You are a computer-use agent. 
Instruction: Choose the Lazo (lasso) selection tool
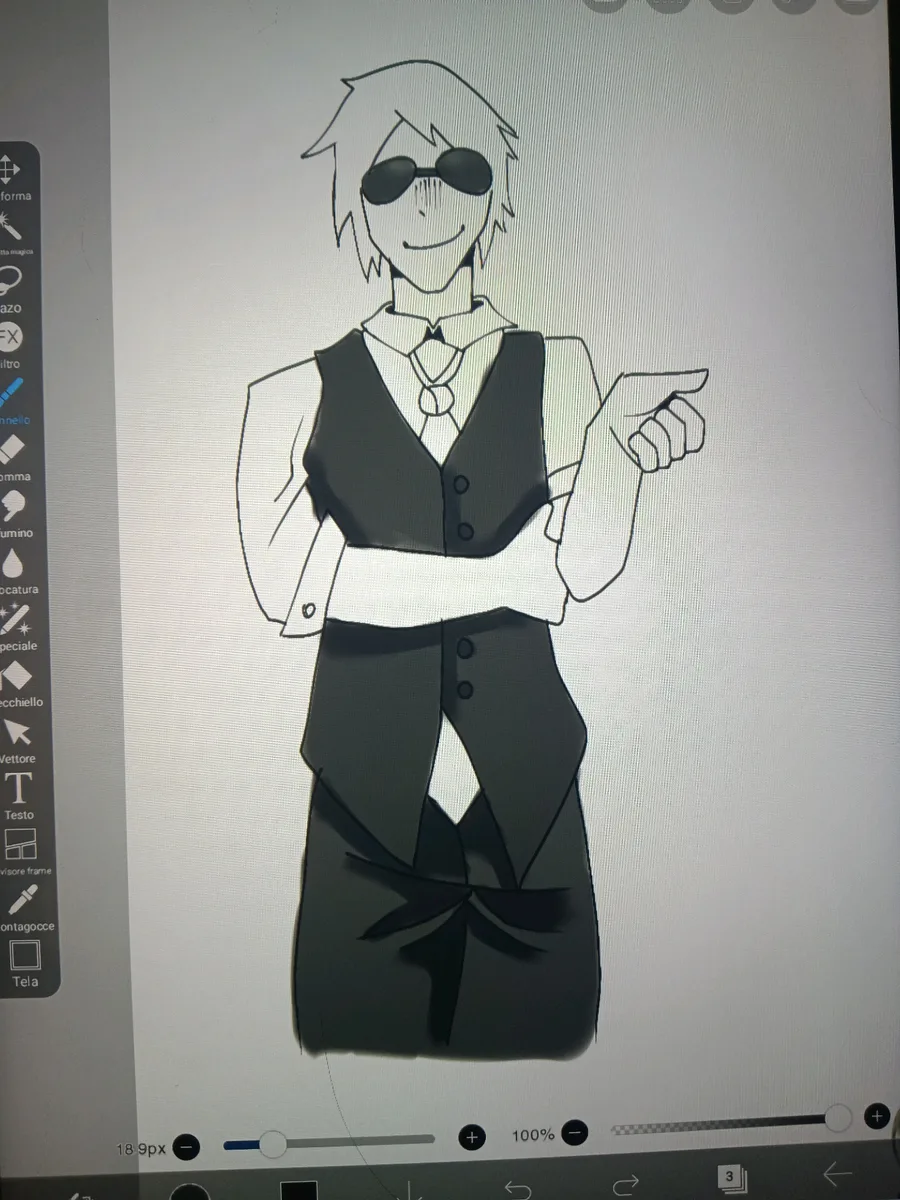pos(12,288)
